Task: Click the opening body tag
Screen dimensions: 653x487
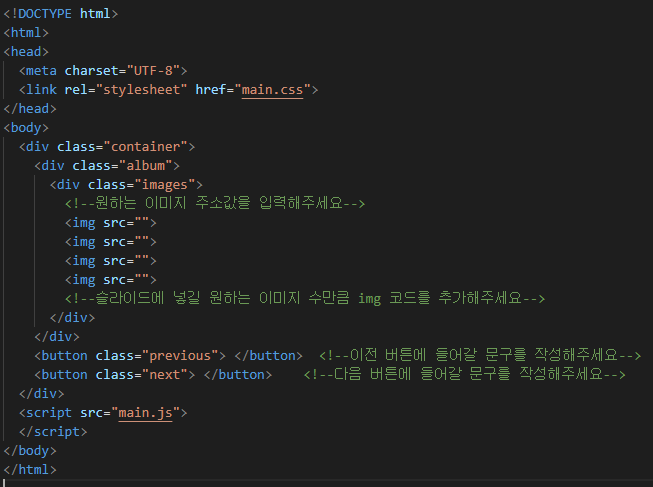Action: pos(26,128)
